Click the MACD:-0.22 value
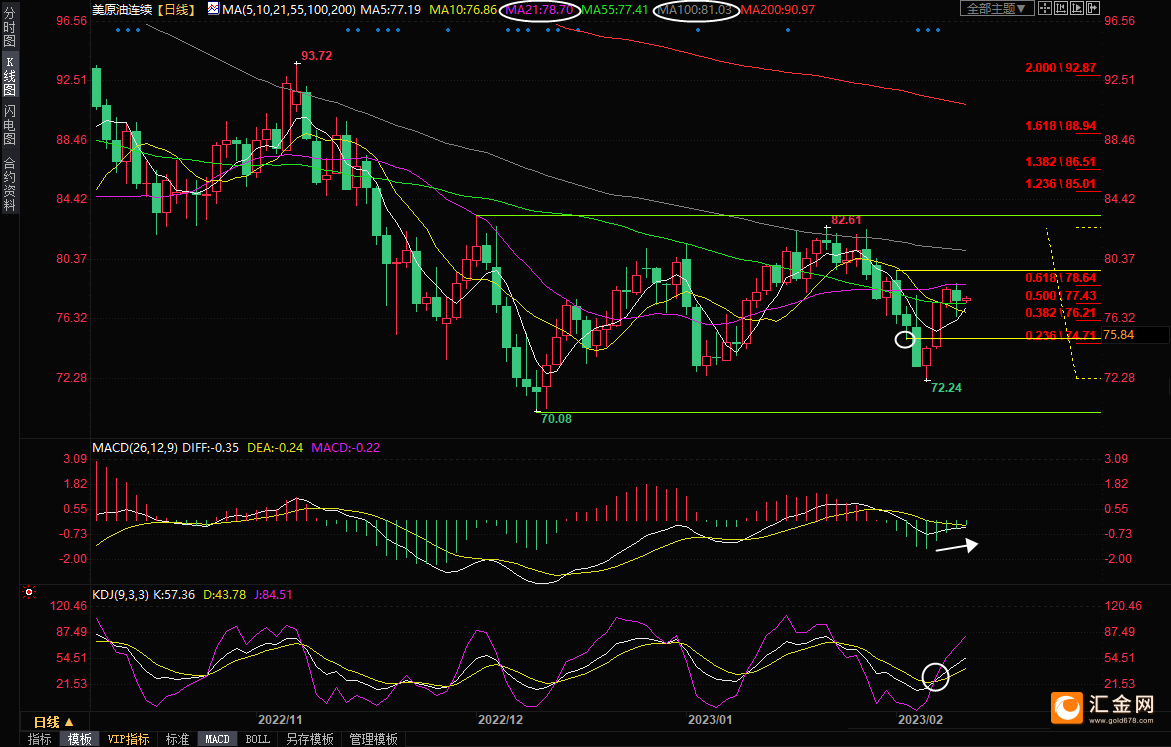 point(345,447)
